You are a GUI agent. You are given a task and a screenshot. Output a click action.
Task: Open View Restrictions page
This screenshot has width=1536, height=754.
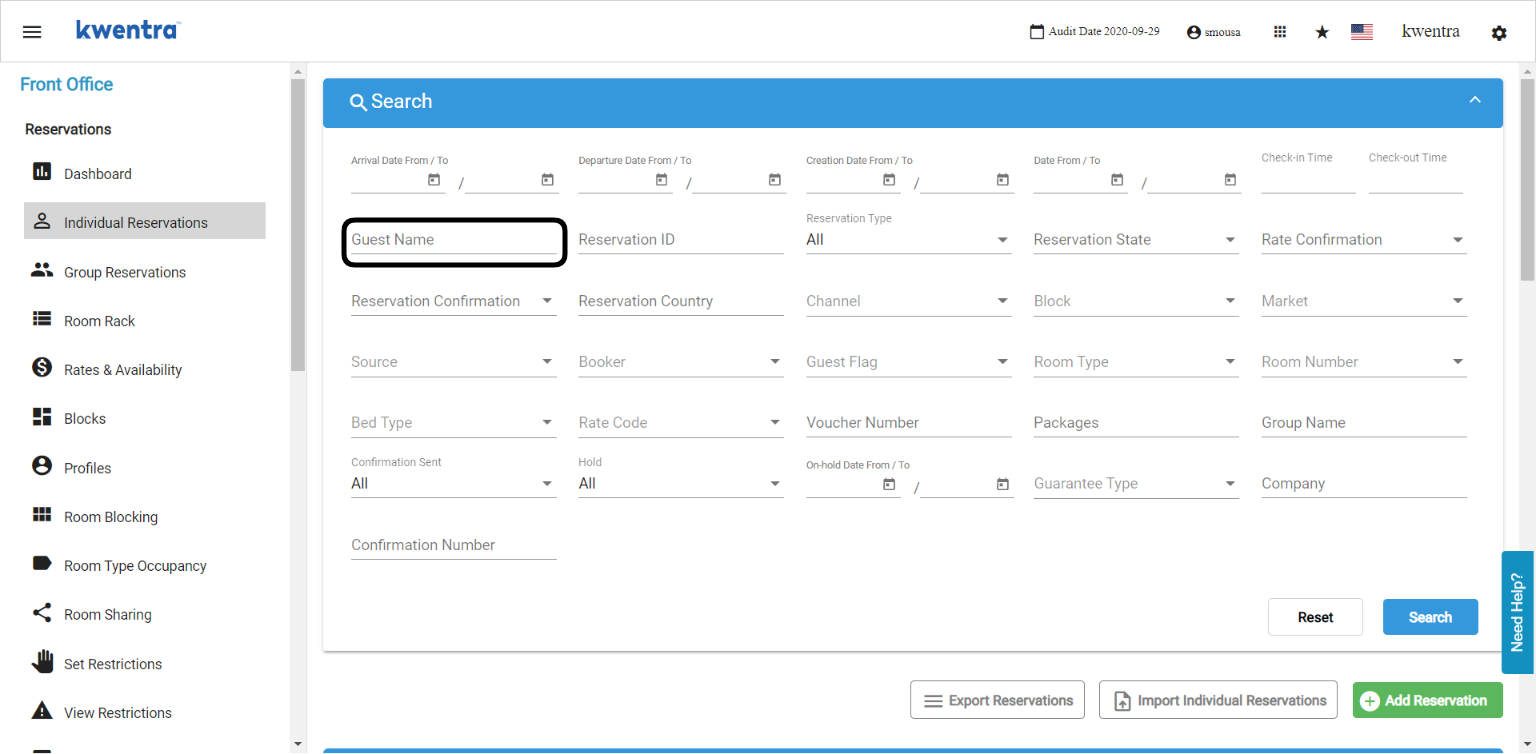pos(145,712)
